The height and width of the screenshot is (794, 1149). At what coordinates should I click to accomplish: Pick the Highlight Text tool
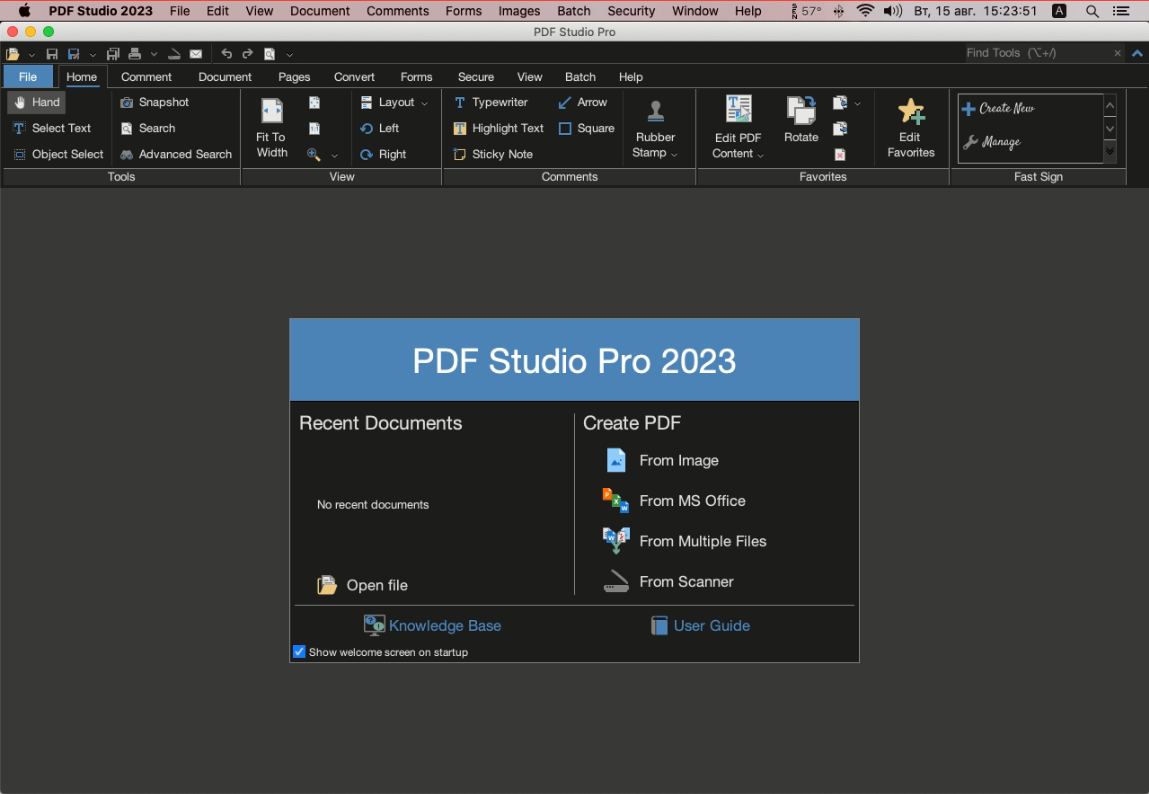click(x=498, y=128)
